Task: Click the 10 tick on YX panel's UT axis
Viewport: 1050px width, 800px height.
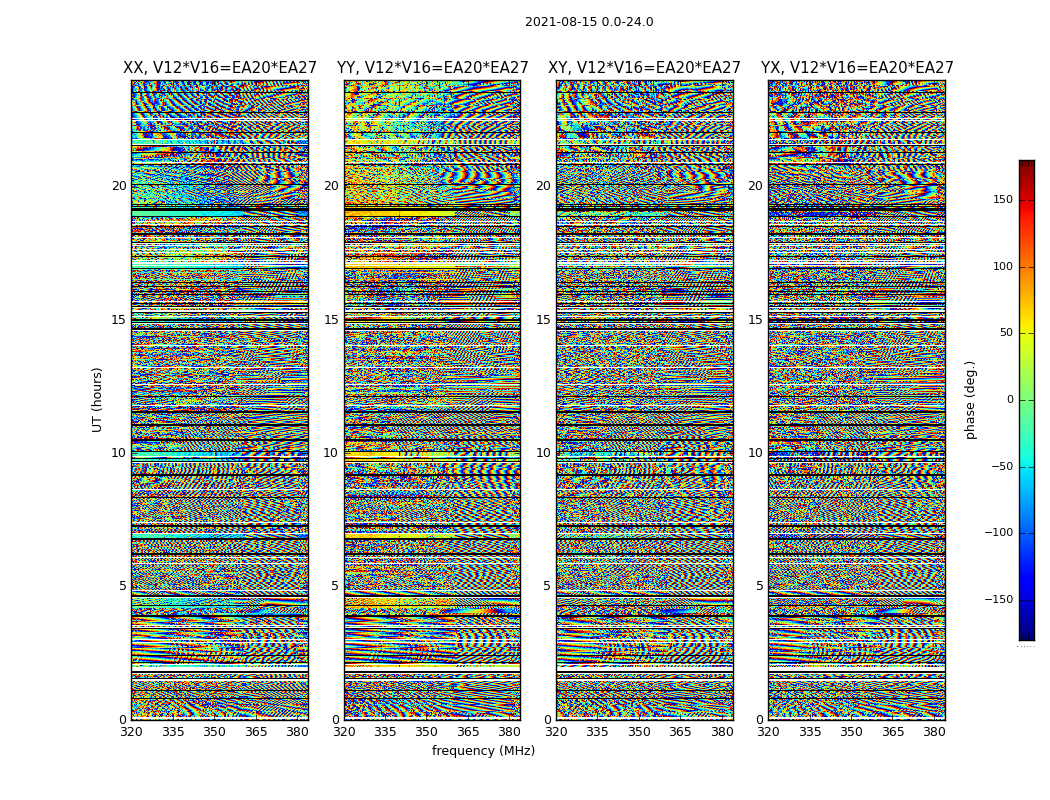Action: coord(756,453)
